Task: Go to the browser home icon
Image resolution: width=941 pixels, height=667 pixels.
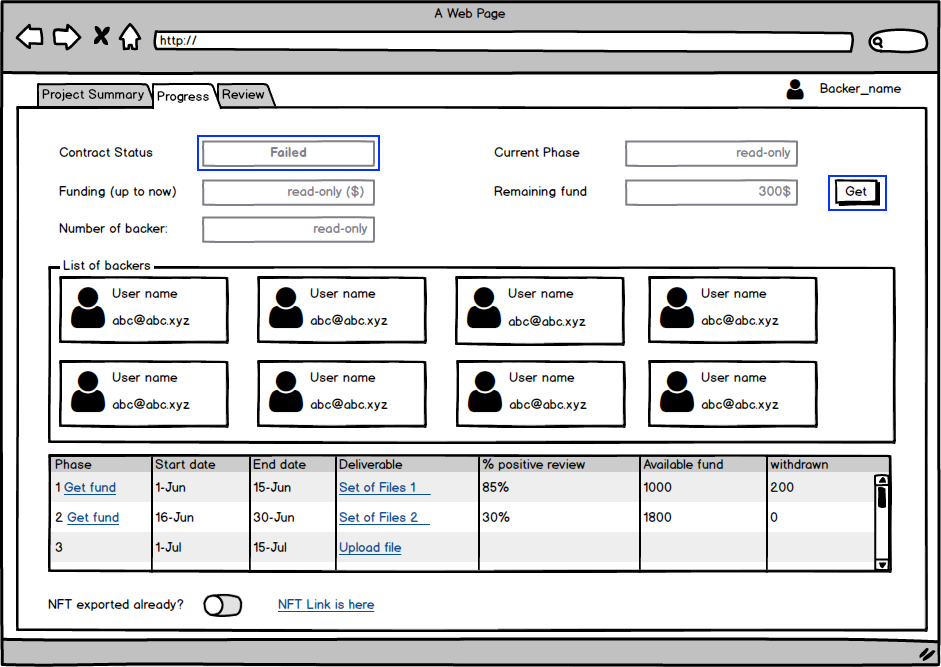Action: [130, 37]
